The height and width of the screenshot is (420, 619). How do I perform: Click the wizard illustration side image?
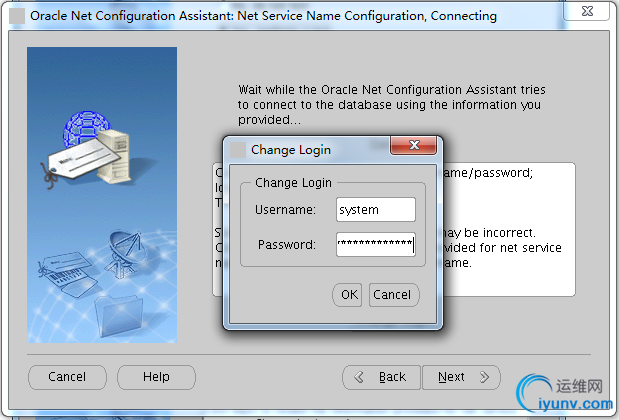102,195
